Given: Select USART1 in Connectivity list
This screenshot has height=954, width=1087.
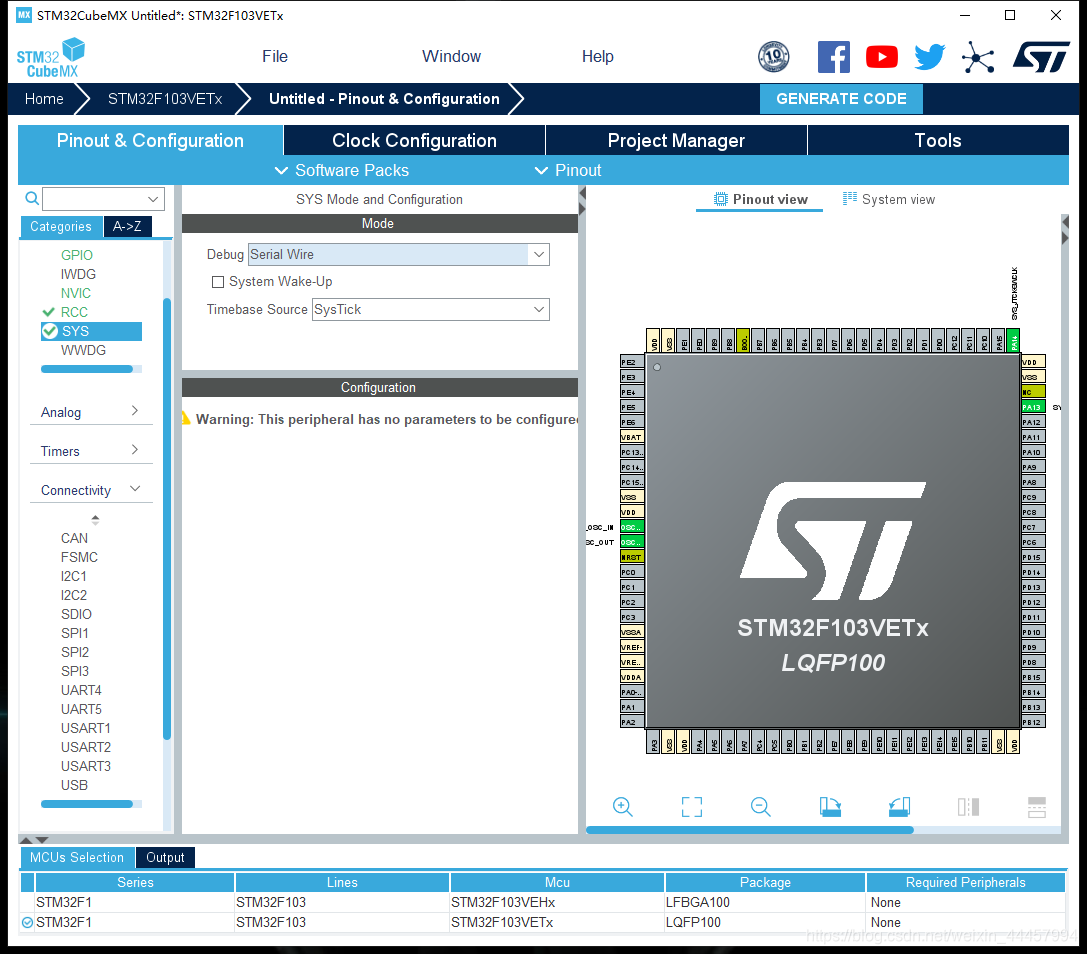Looking at the screenshot, I should 86,728.
